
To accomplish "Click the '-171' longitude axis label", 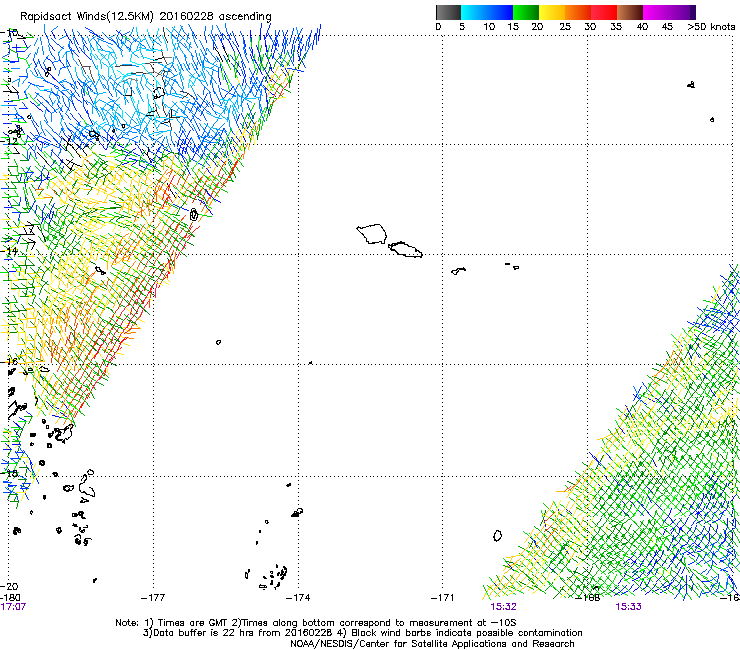I will [x=443, y=598].
